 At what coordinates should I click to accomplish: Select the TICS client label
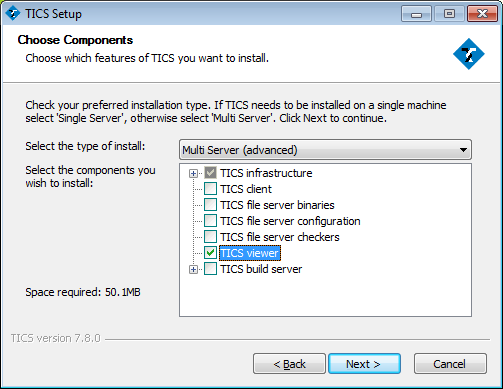pos(246,189)
